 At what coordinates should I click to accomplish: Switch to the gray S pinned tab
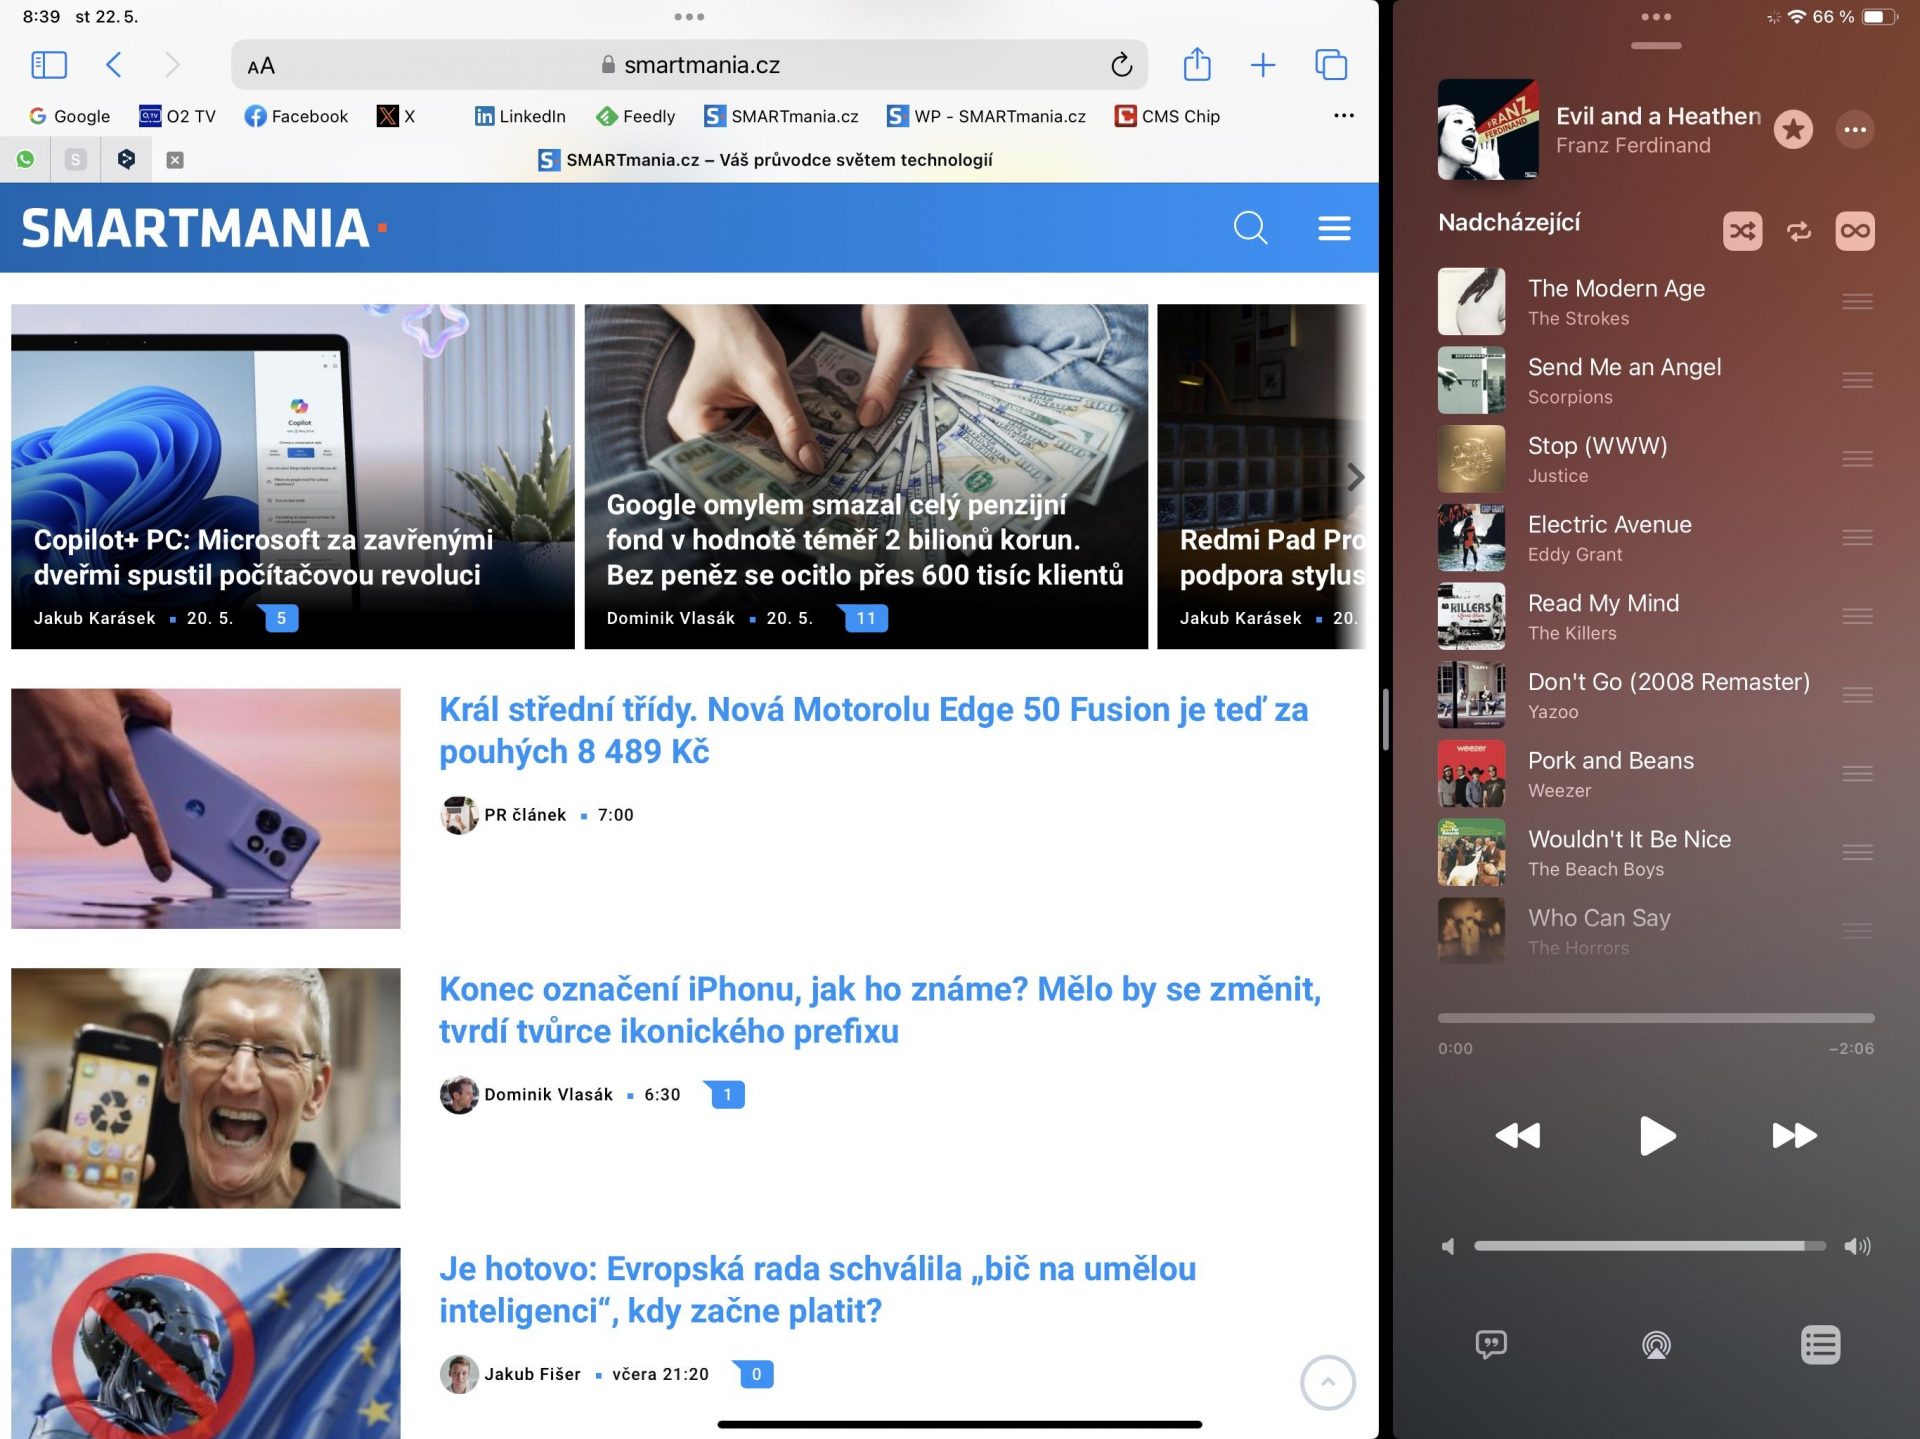click(x=75, y=159)
